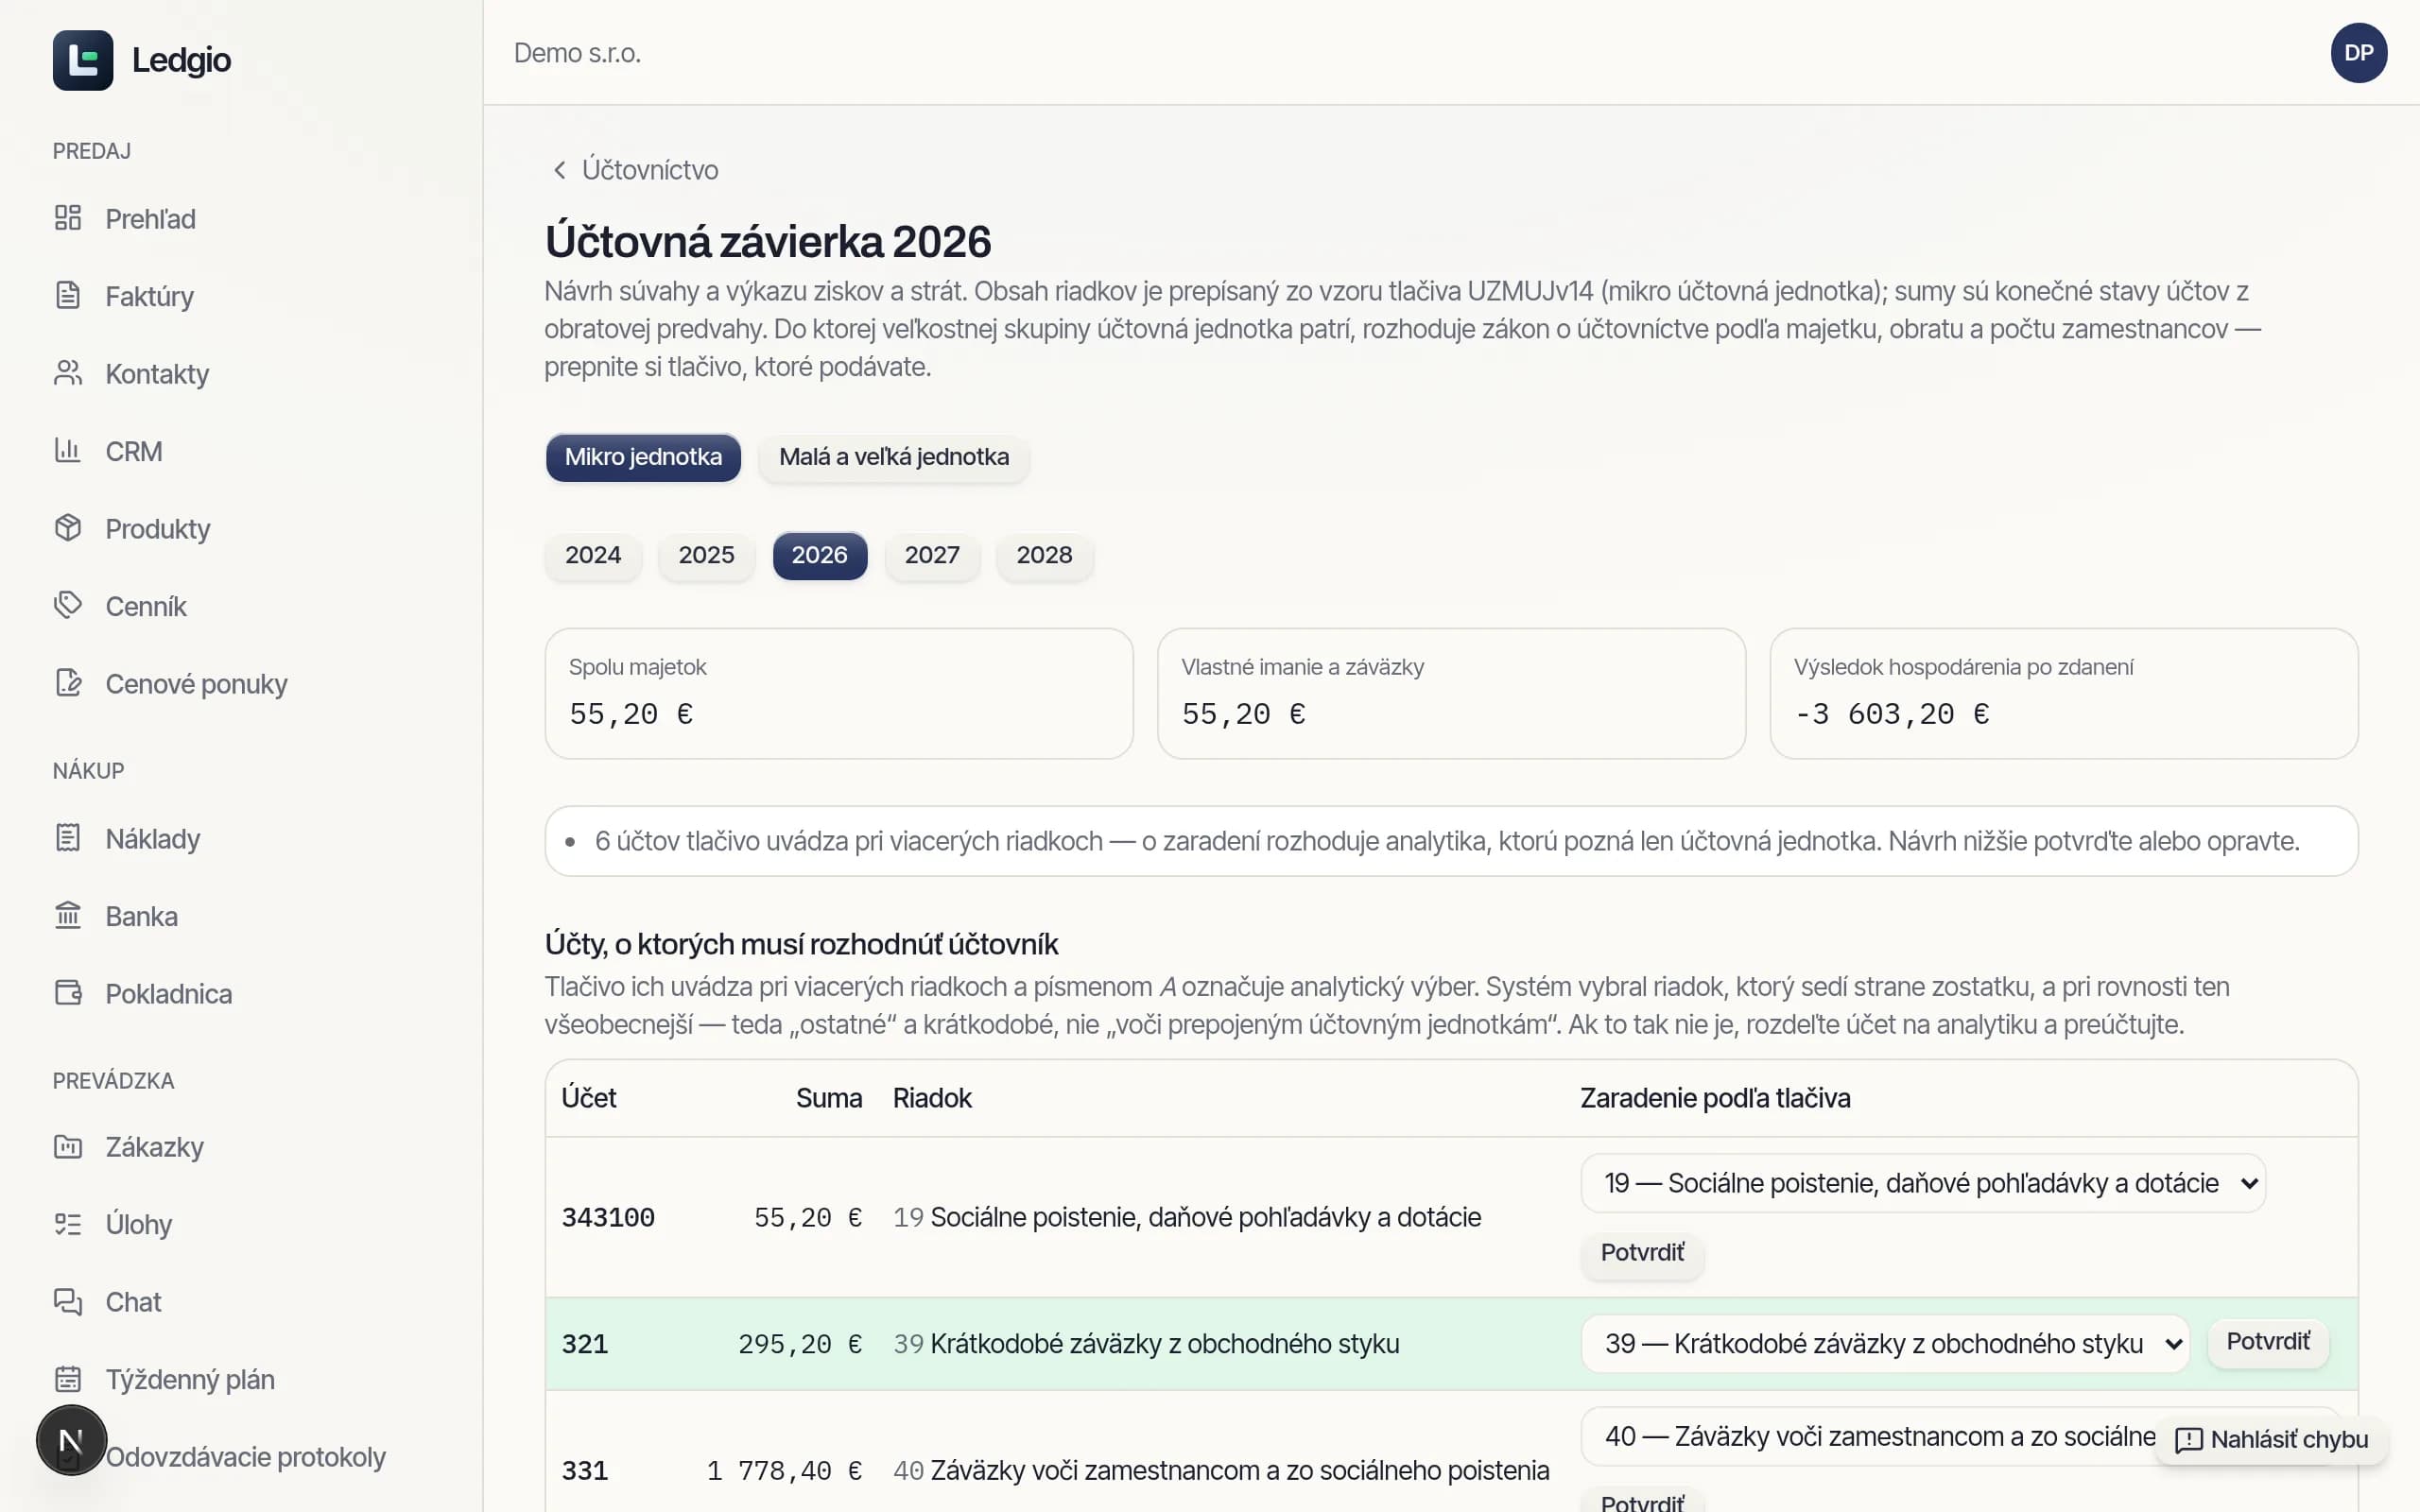This screenshot has height=1512, width=2420.
Task: Open Chat bubbles icon in sidebar
Action: 68,1301
